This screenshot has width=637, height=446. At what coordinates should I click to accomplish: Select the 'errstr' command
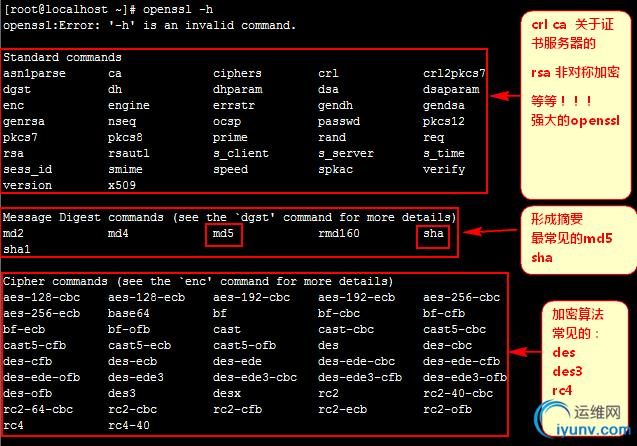[234, 106]
